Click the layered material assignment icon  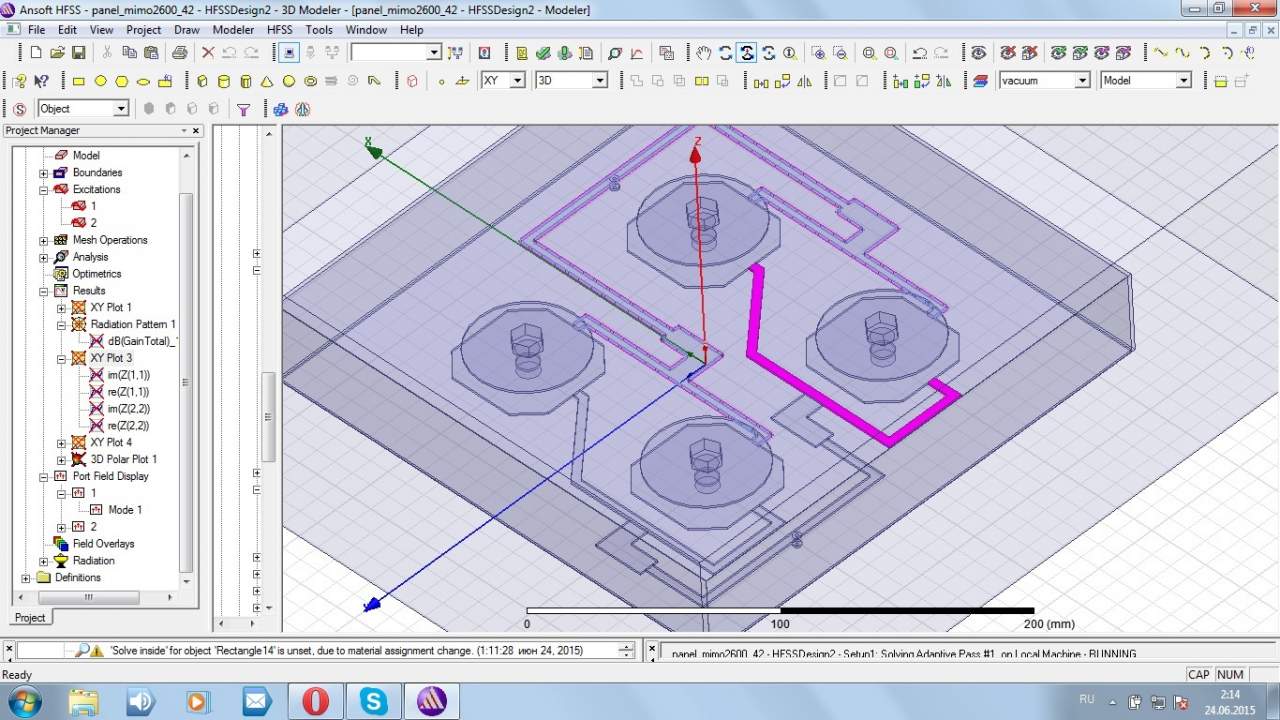click(980, 81)
